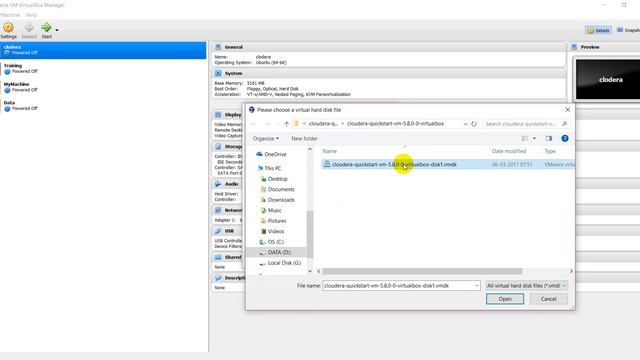Expand the address bar history dropdown
Screen dimensions: 640x360
coord(465,124)
